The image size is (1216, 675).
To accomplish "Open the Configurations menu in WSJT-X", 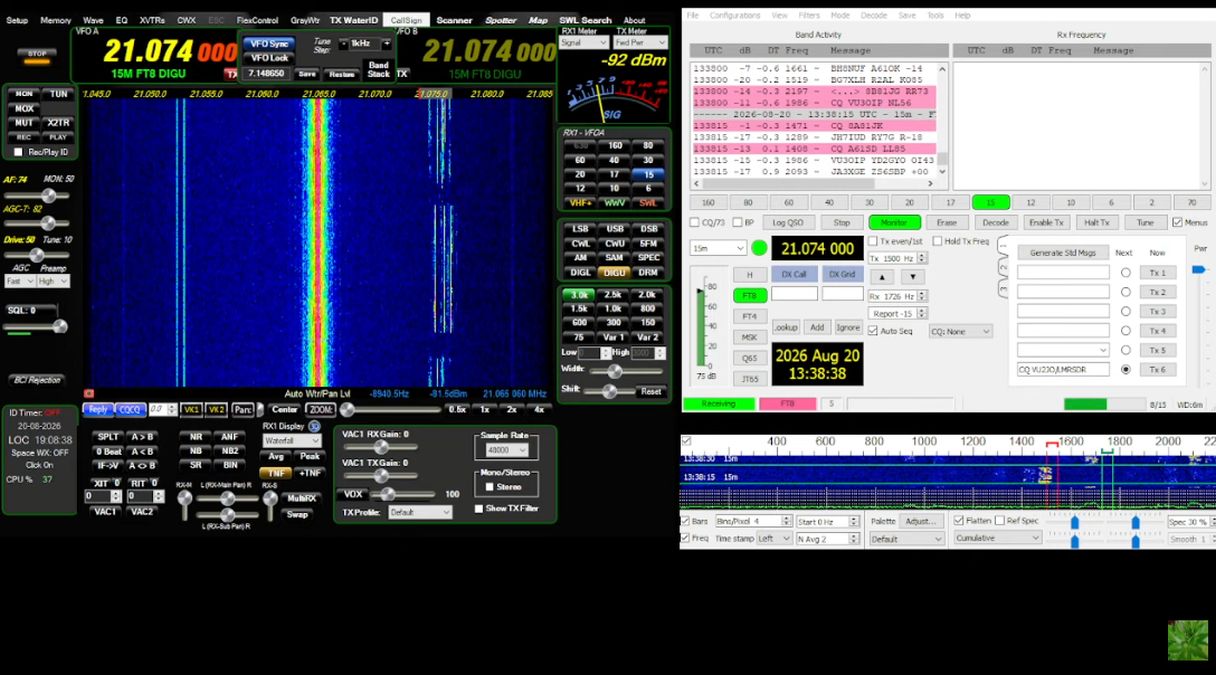I will coord(735,16).
